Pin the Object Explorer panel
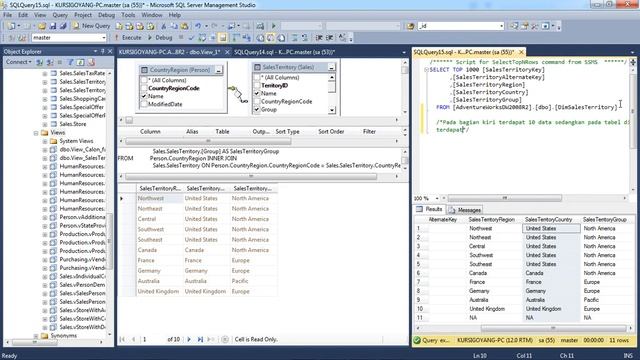 pyautogui.click(x=102, y=51)
